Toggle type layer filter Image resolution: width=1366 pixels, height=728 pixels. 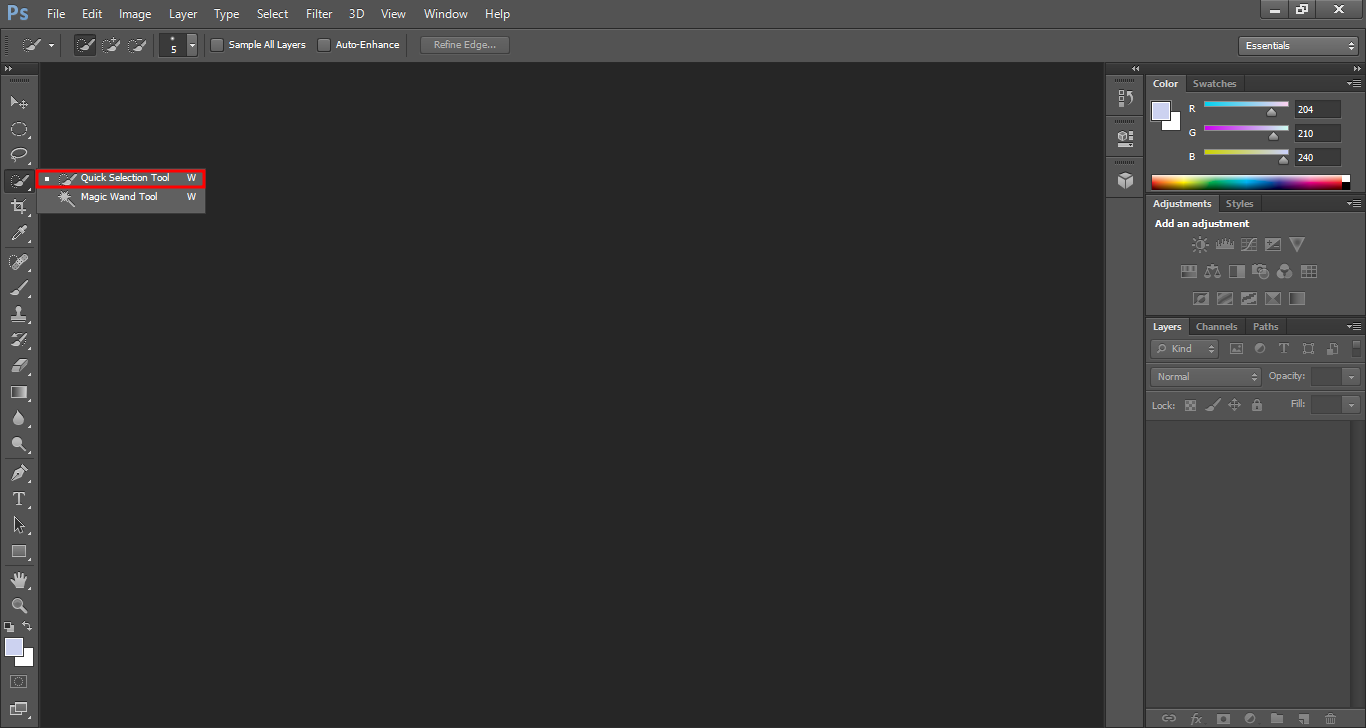click(1284, 349)
